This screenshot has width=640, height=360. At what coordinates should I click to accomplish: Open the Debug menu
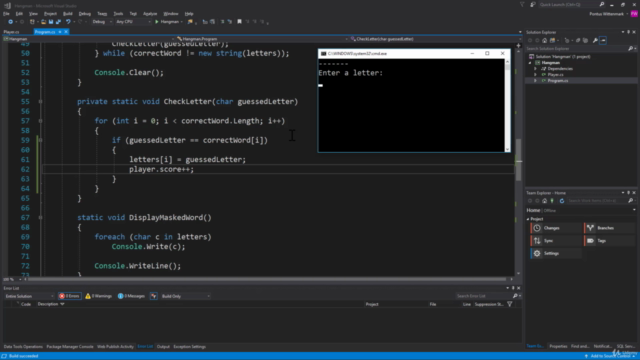(x=84, y=13)
